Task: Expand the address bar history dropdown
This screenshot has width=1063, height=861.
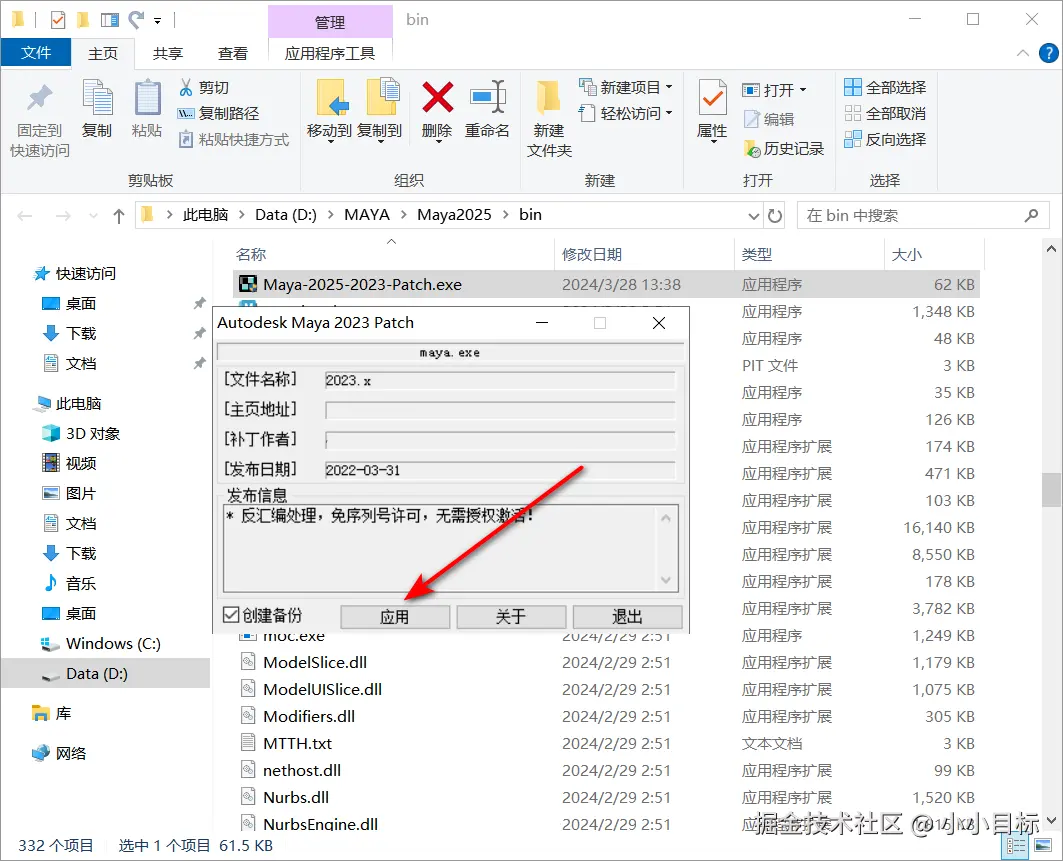Action: (x=753, y=216)
